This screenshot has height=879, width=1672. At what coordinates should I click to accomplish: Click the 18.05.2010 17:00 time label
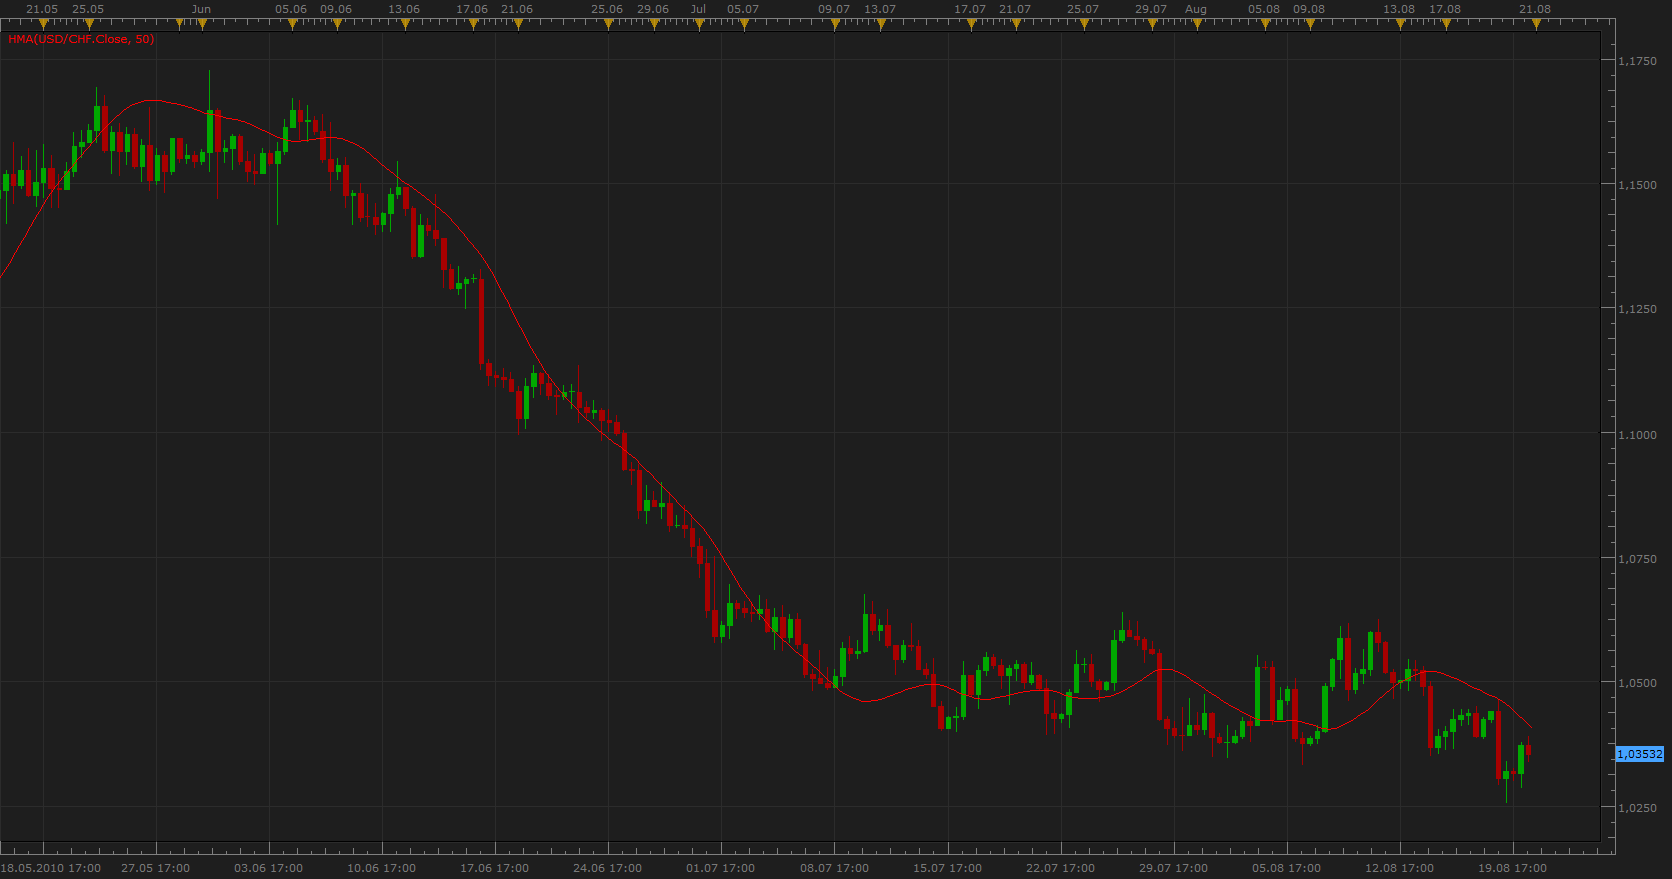pos(51,868)
